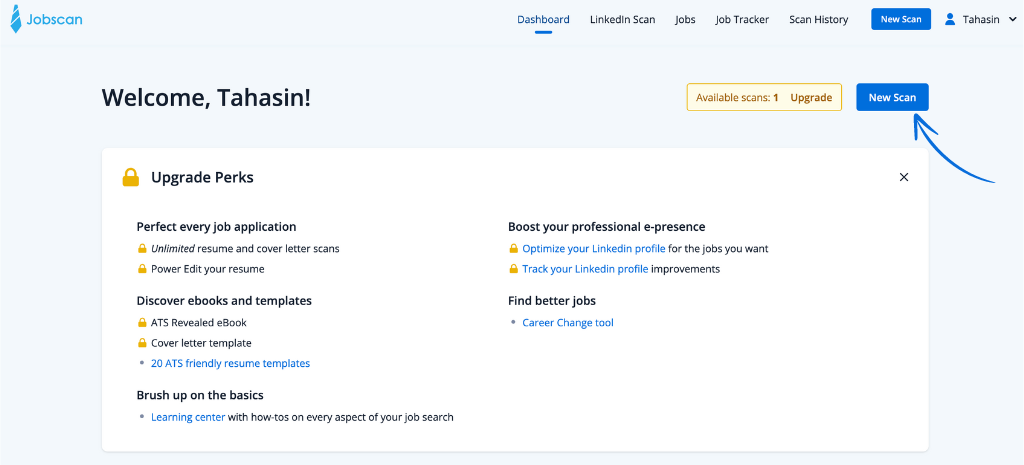This screenshot has width=1024, height=465.
Task: Click the user profile avatar icon
Action: click(x=950, y=20)
